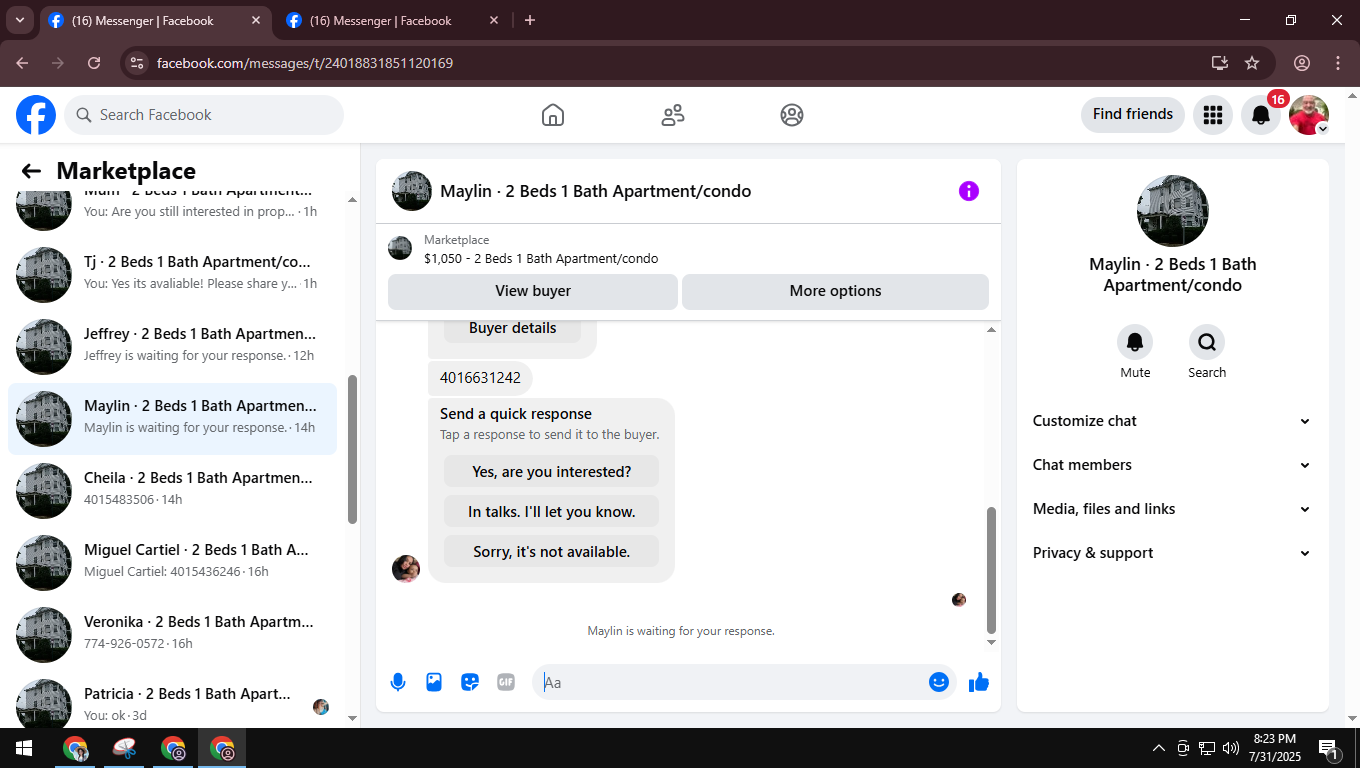
Task: Install app icon in address bar
Action: click(1219, 63)
